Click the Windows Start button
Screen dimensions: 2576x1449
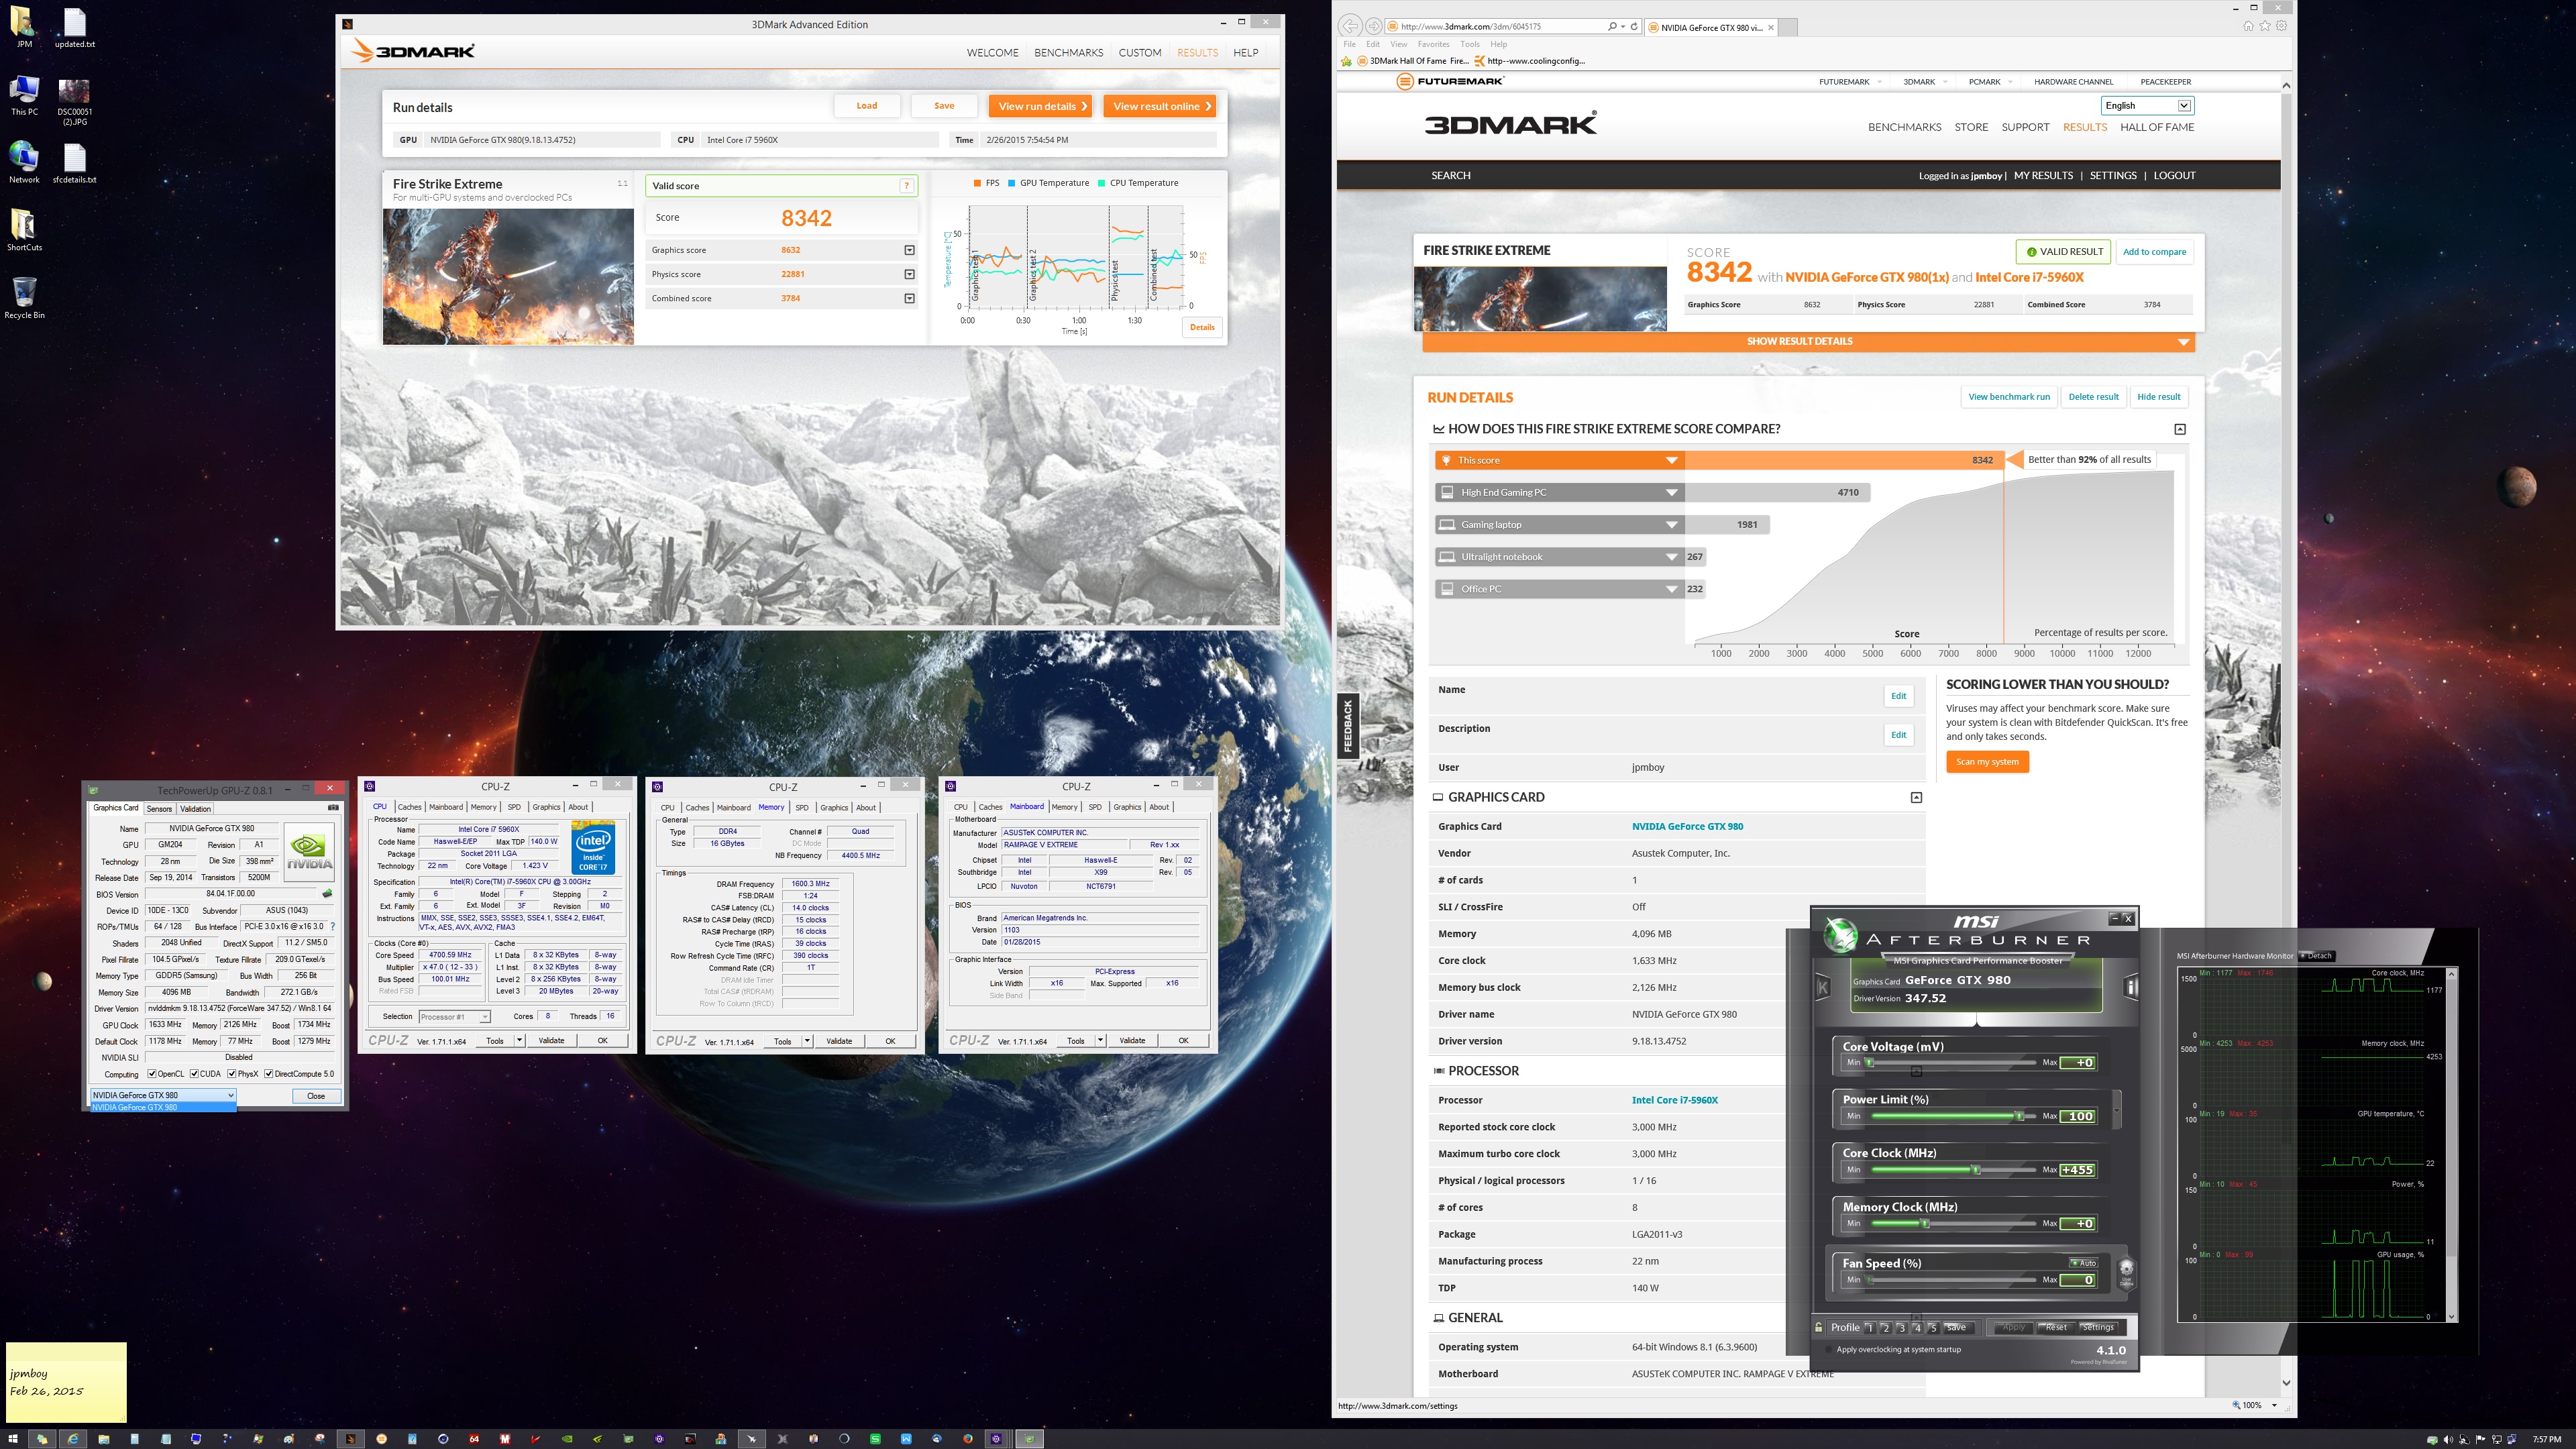click(12, 1439)
